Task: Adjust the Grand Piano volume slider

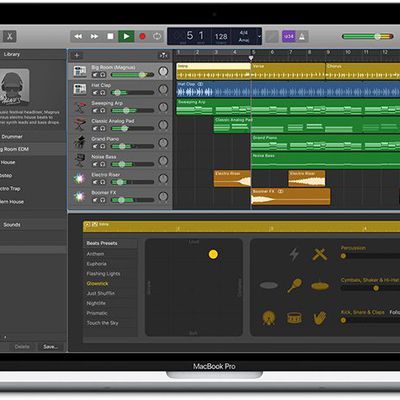Action: click(x=132, y=146)
